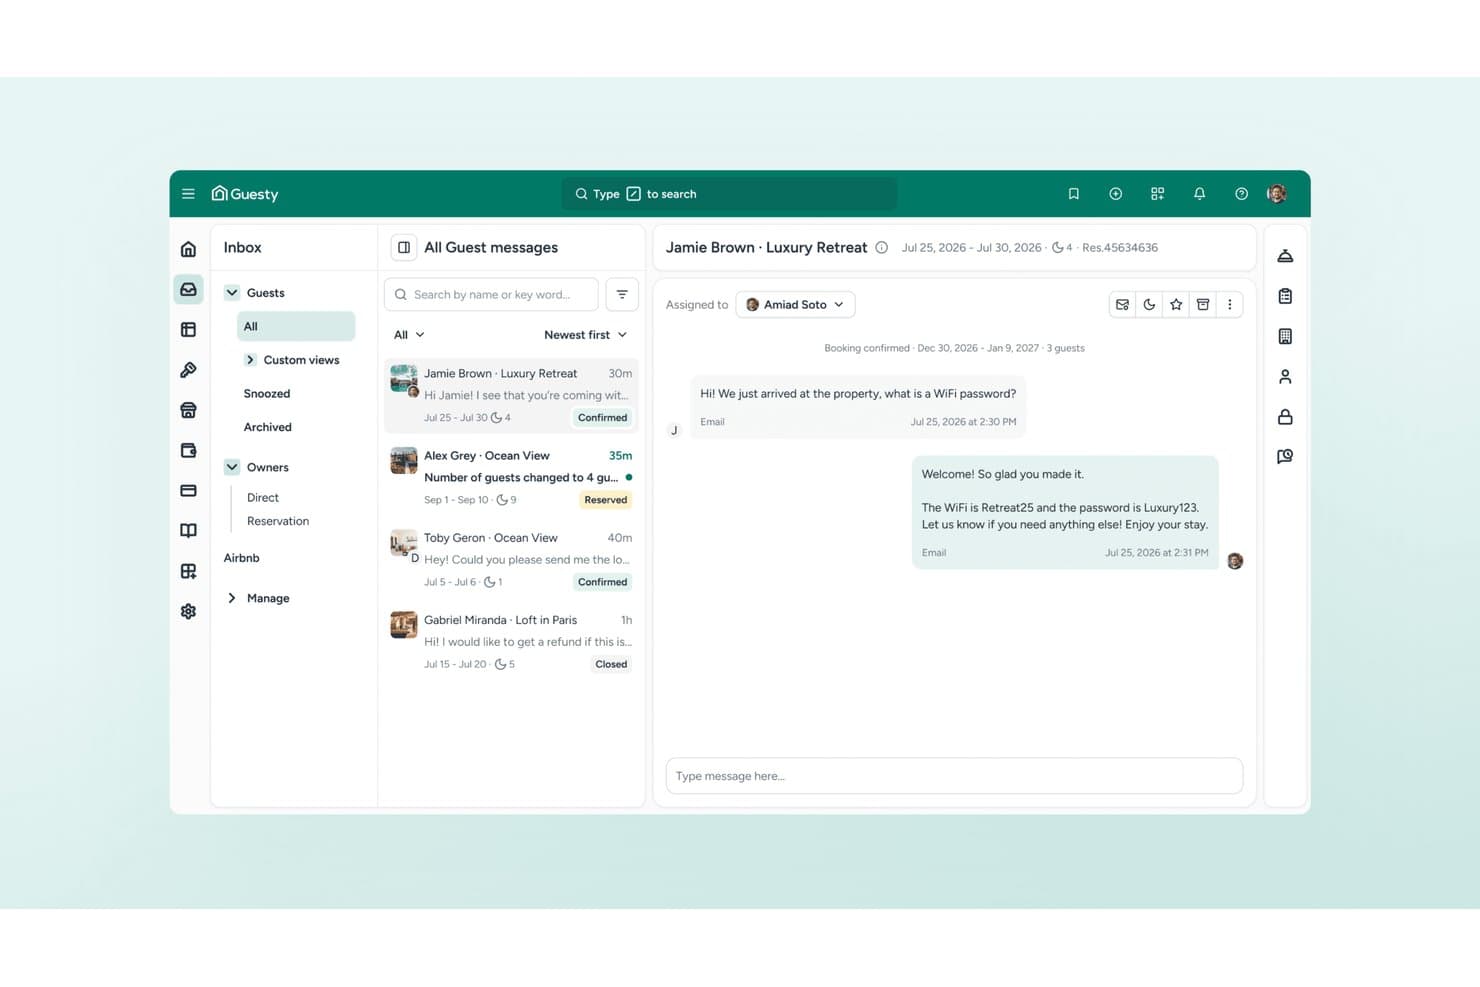The width and height of the screenshot is (1480, 987).
Task: Mark conversation unread with envelope icon
Action: [1123, 305]
